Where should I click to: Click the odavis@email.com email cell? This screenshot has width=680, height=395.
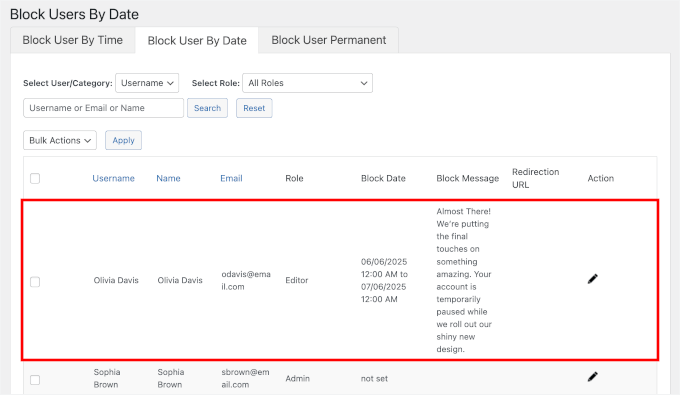pyautogui.click(x=246, y=280)
